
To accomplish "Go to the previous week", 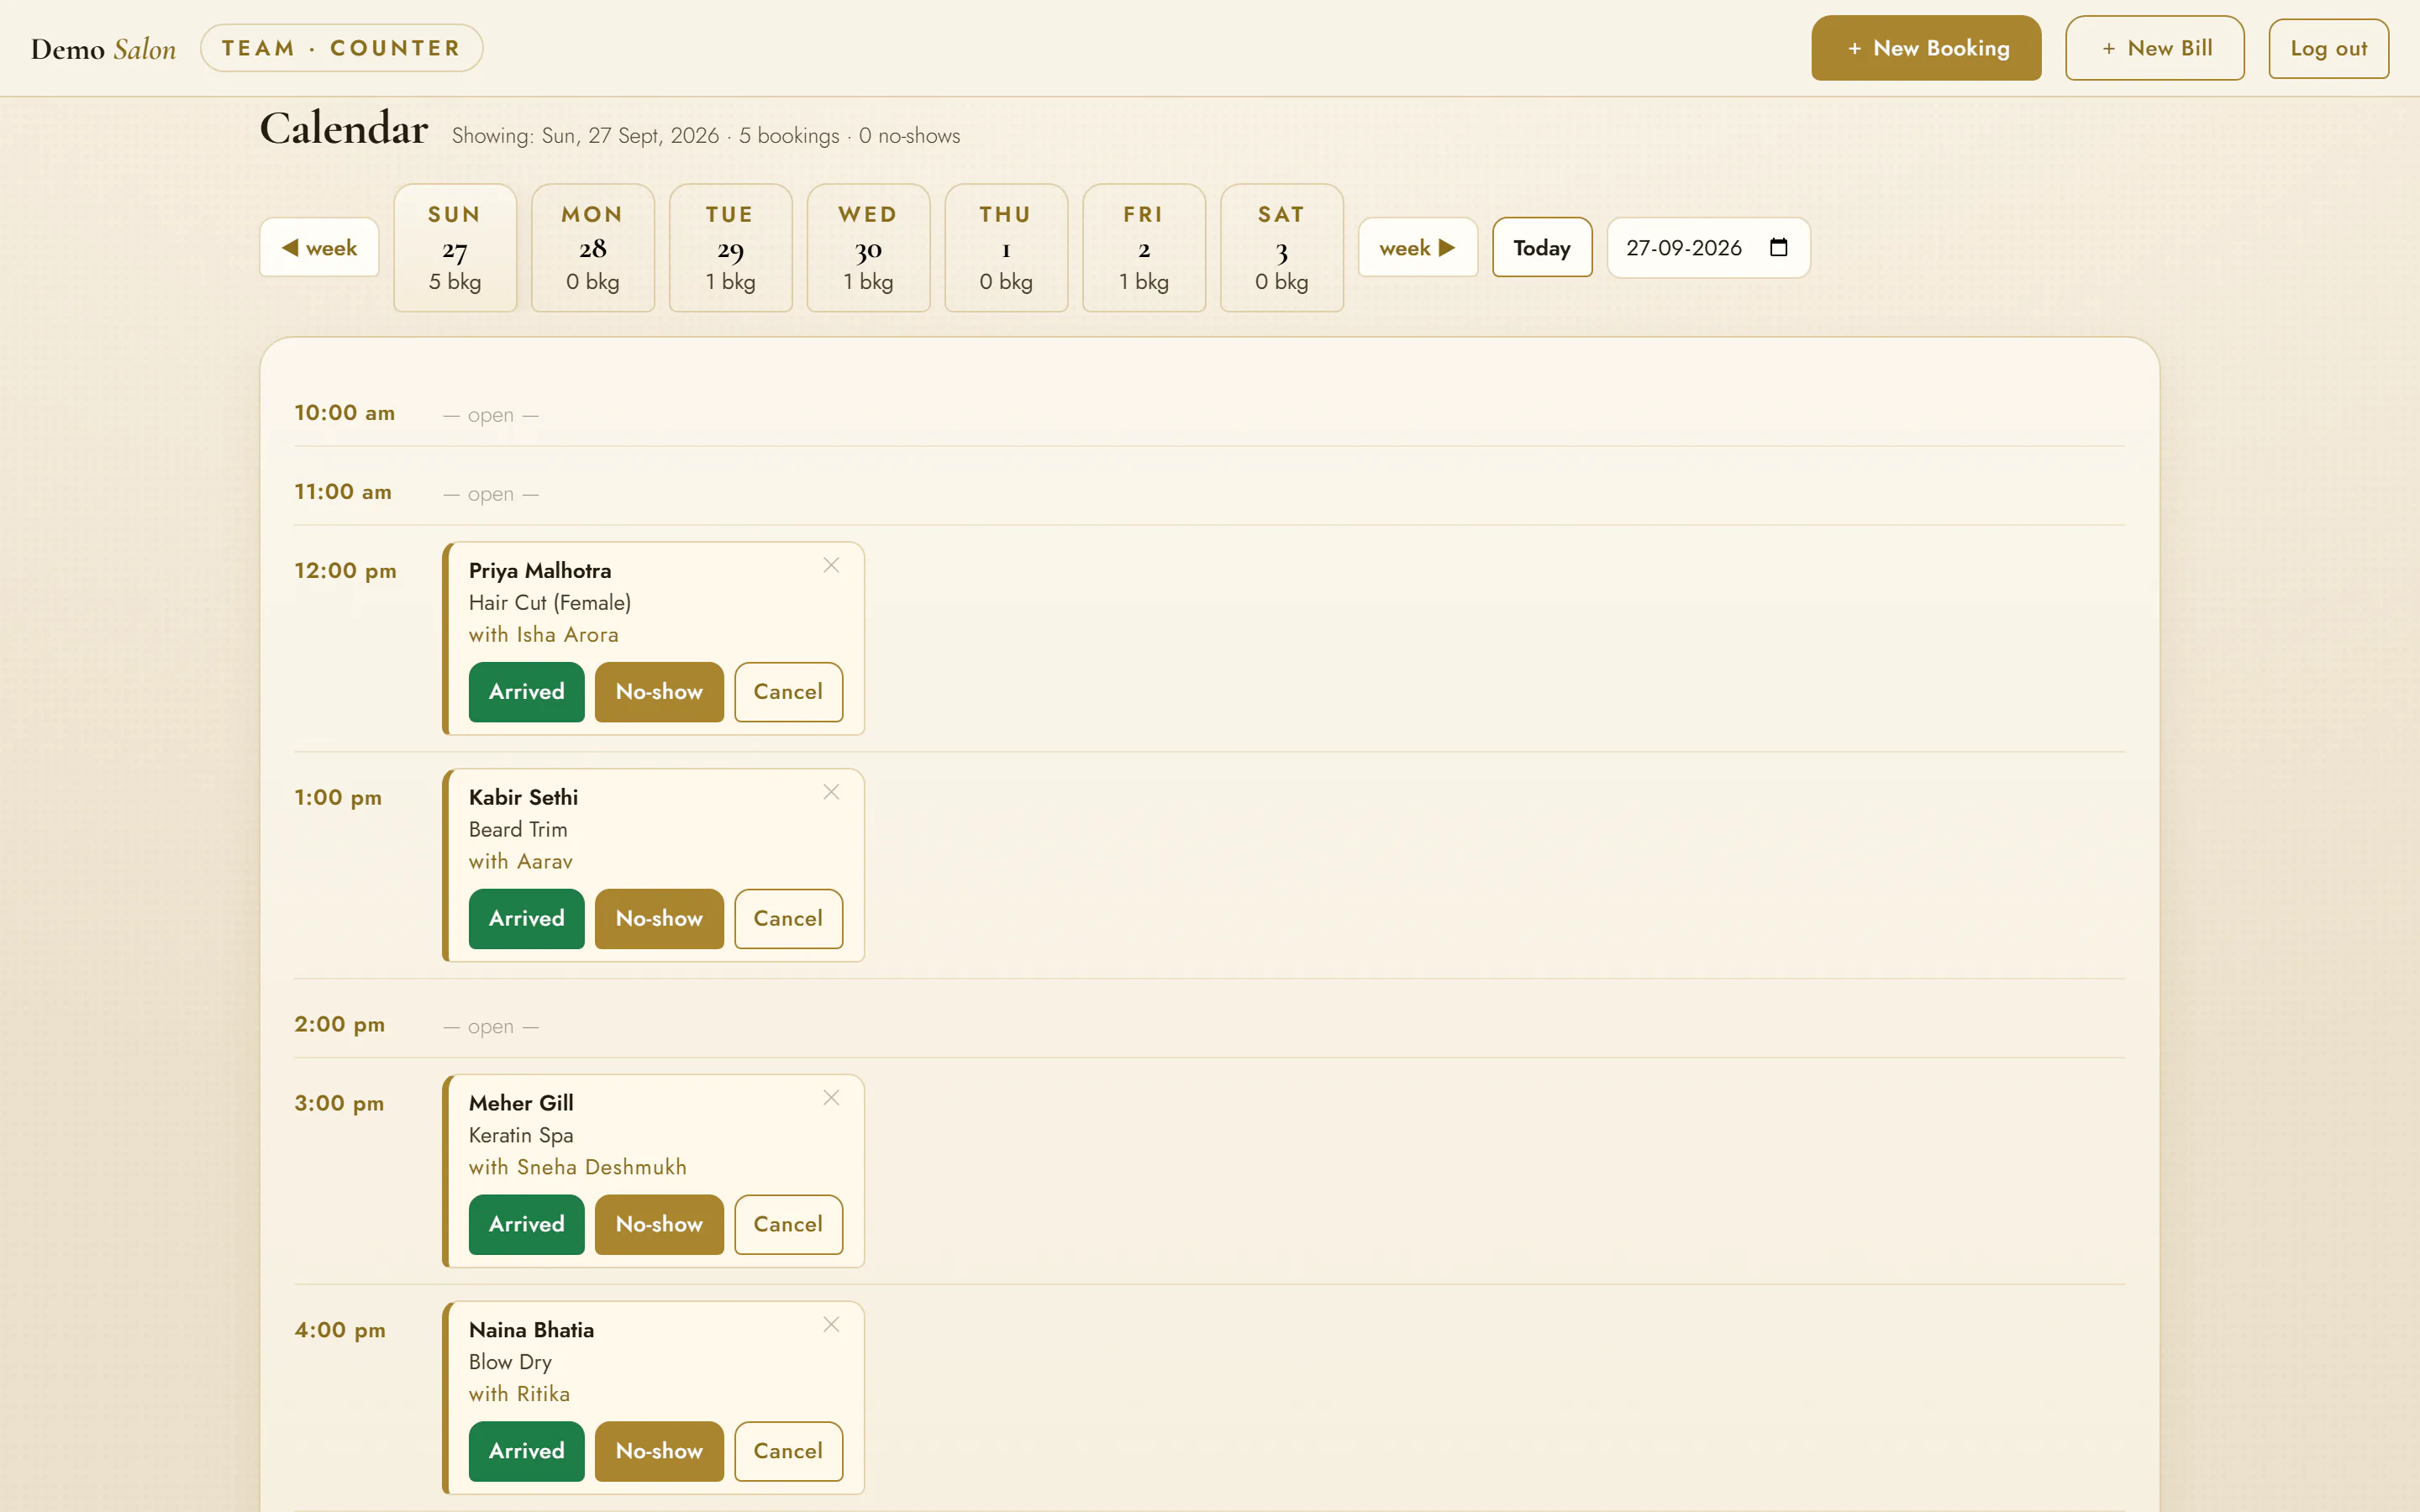I will pos(319,247).
